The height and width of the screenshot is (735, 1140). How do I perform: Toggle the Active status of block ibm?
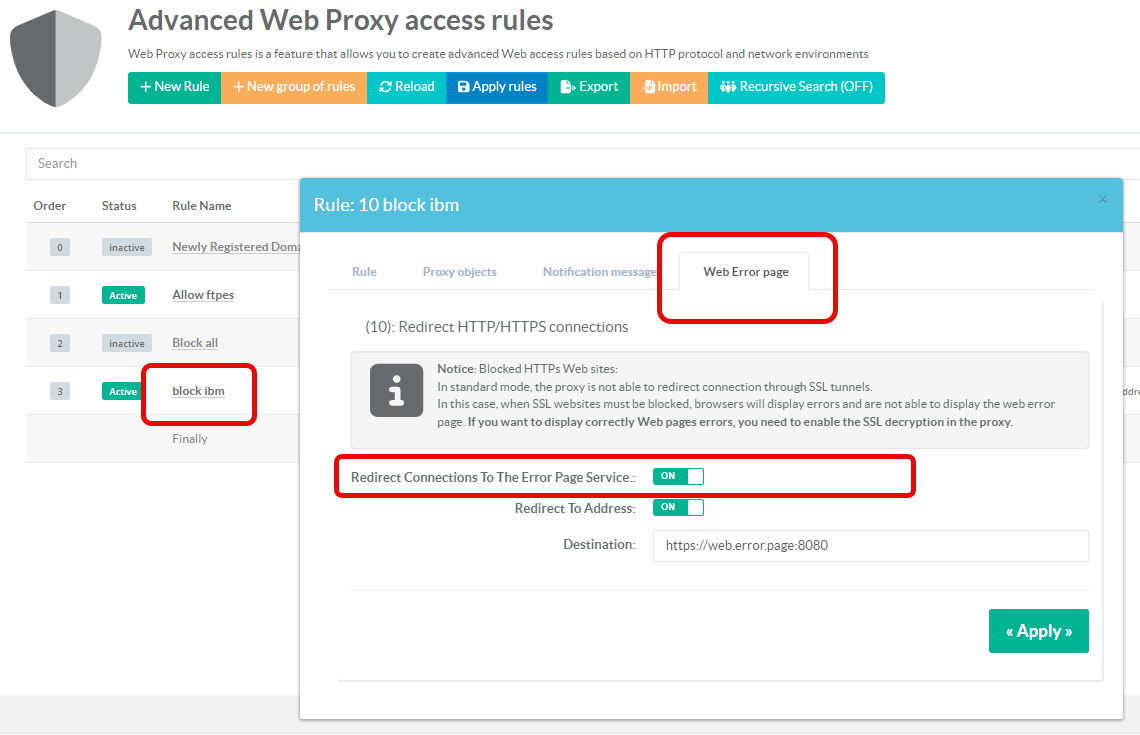tap(123, 391)
